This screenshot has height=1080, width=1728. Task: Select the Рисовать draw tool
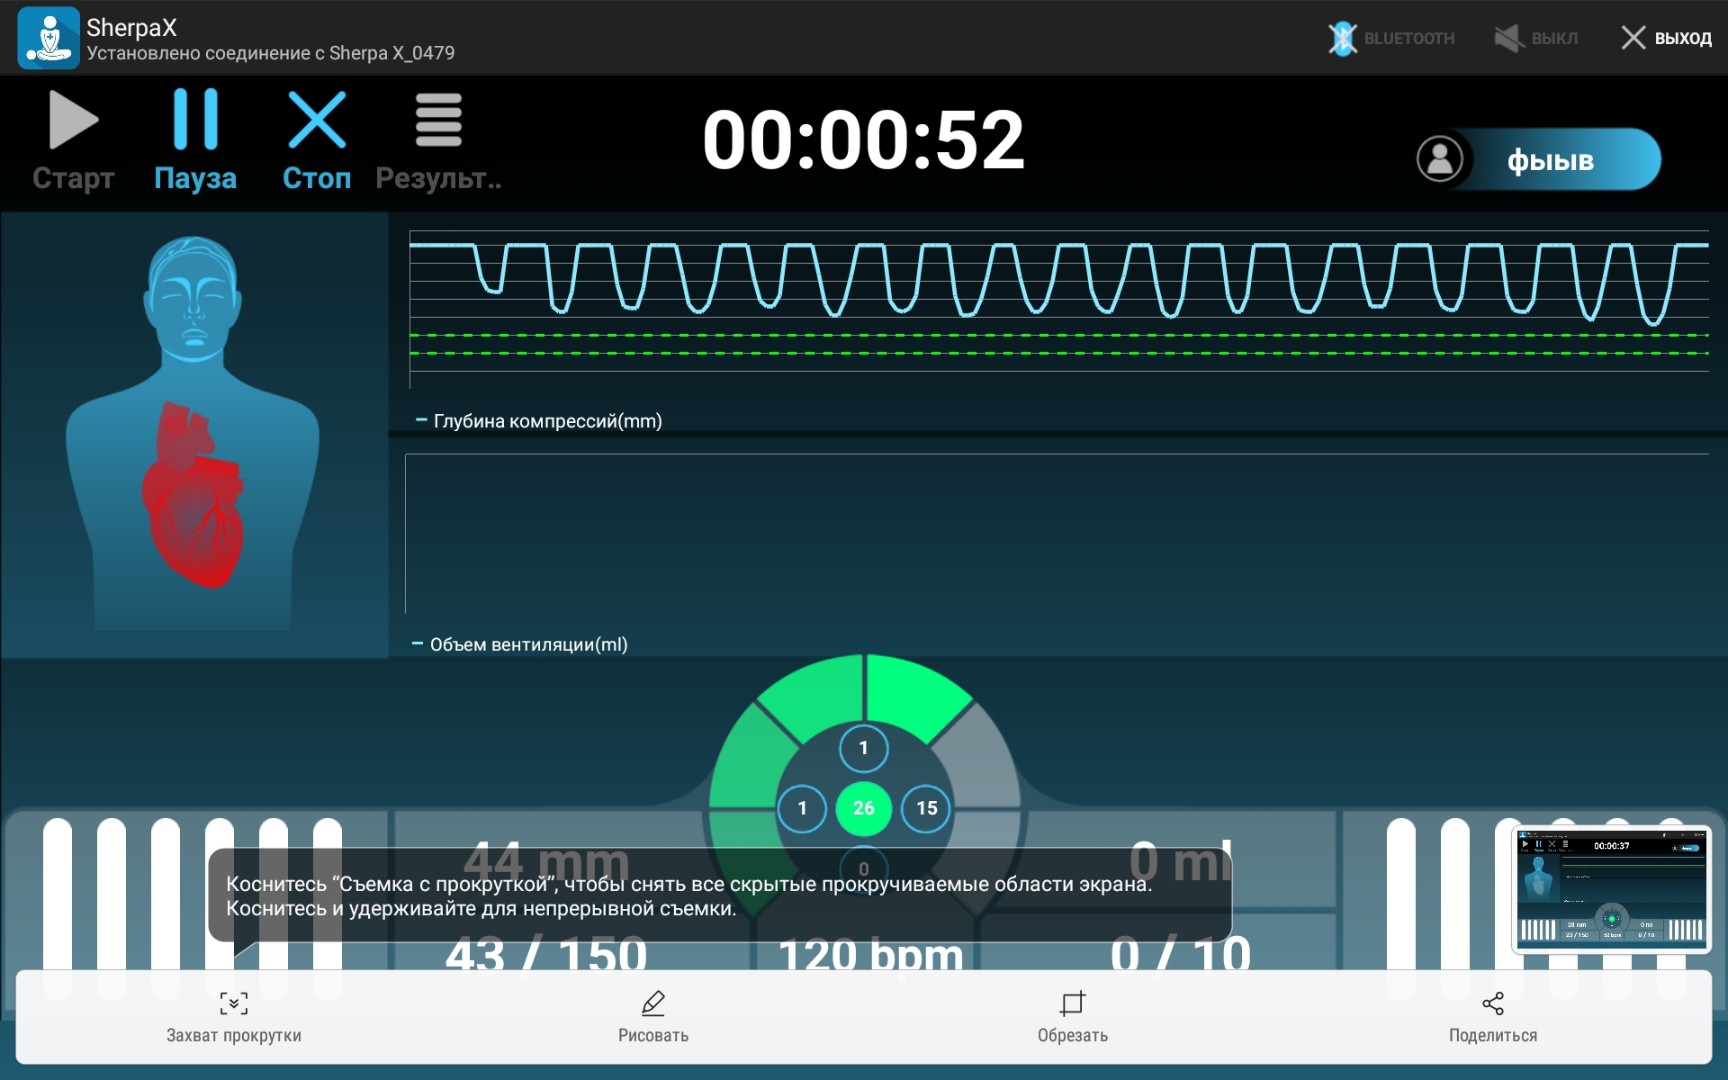coord(653,1015)
